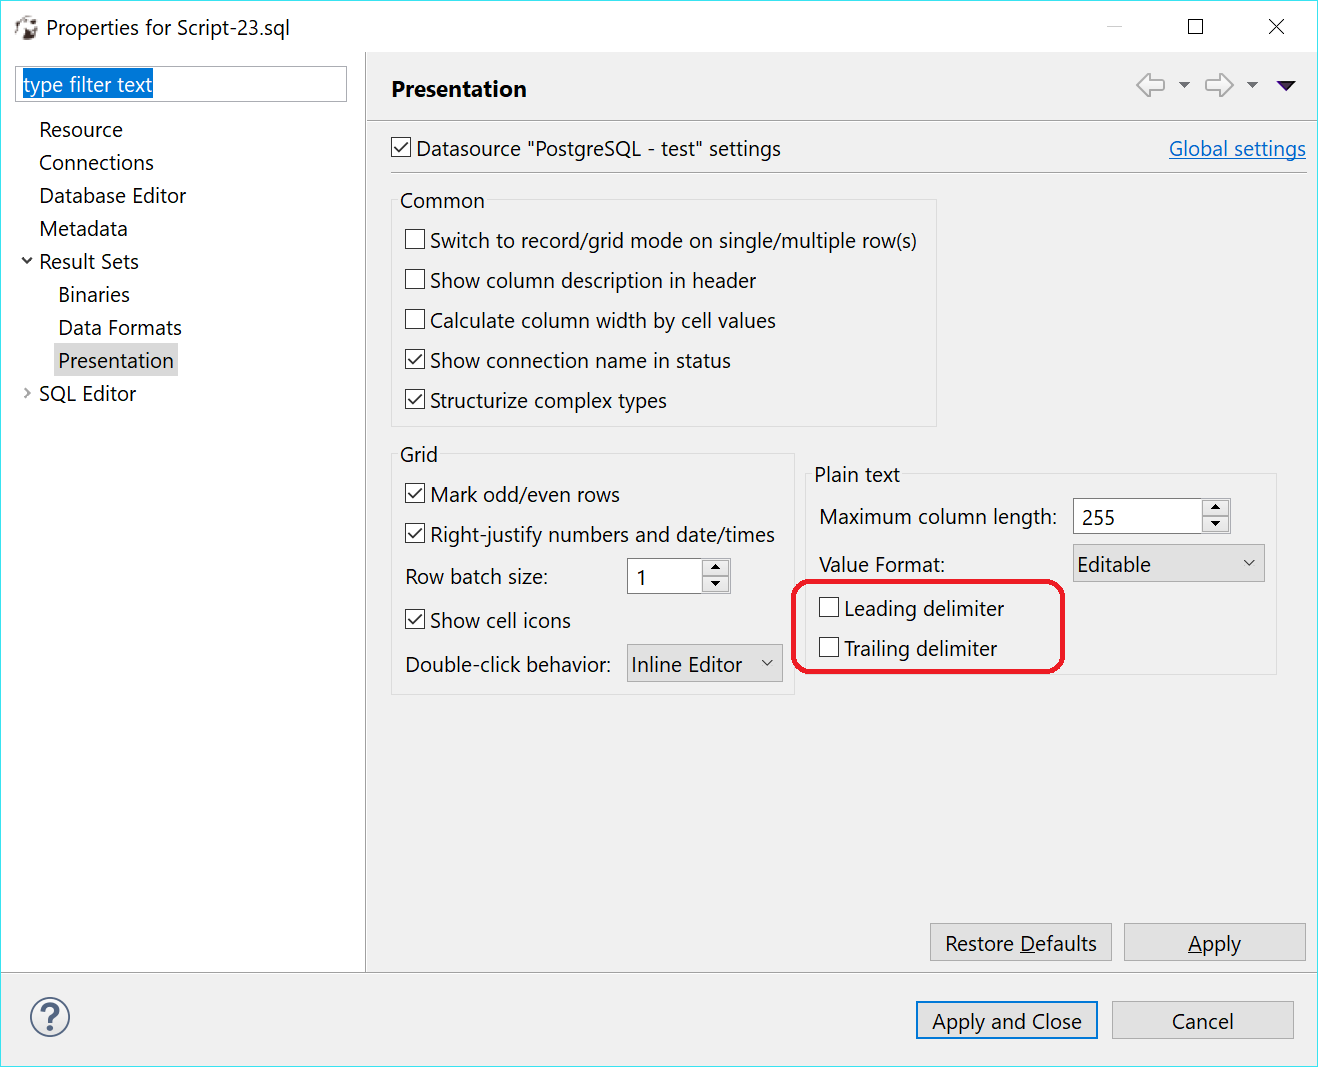Viewport: 1318px width, 1067px height.
Task: Open the Double-click behavior dropdown
Action: pyautogui.click(x=704, y=663)
